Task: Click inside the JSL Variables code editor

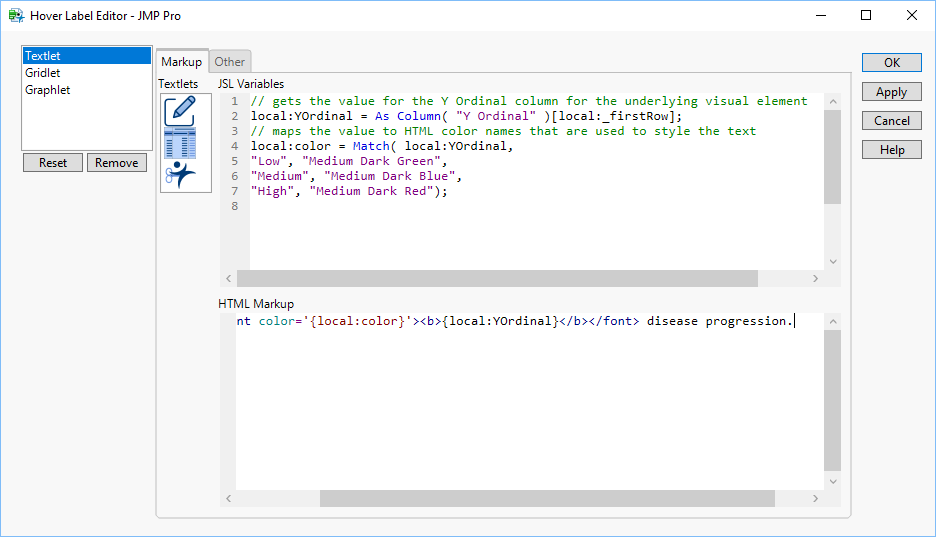Action: (x=530, y=230)
